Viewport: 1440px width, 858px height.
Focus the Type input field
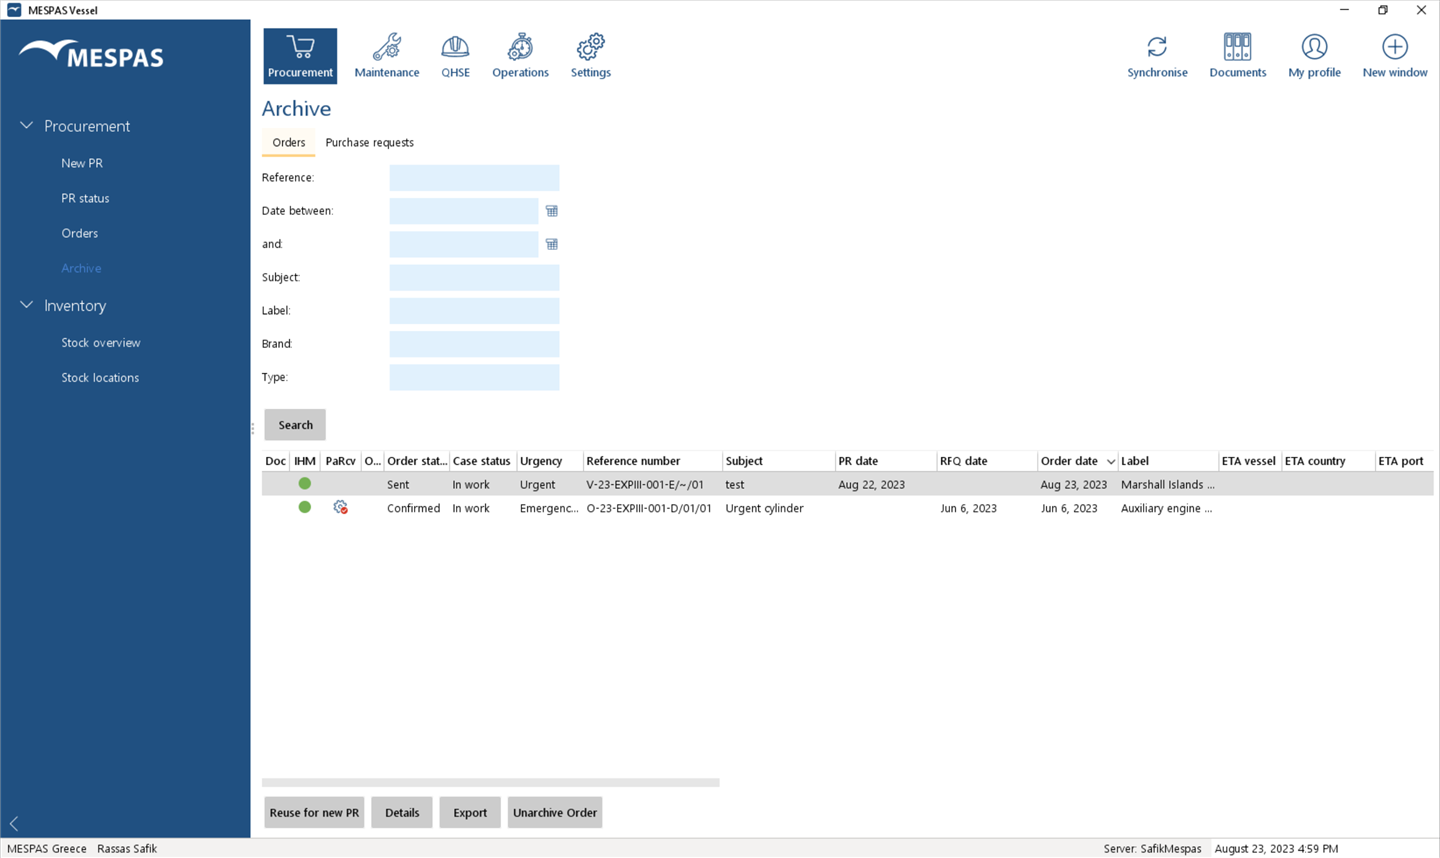click(474, 377)
